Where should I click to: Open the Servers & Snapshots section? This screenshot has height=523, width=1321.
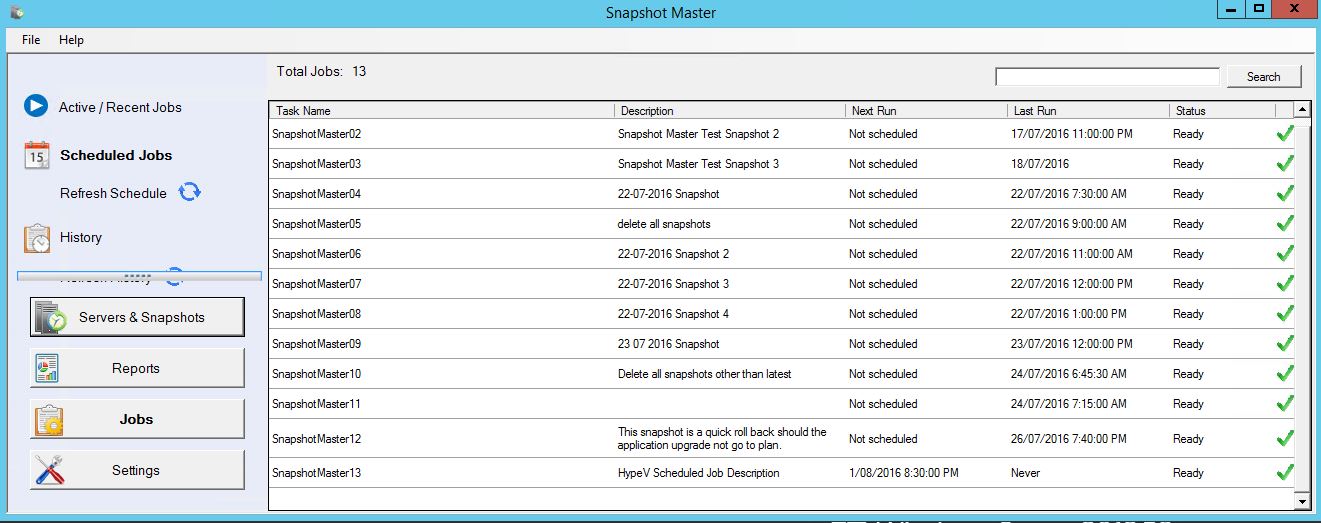point(137,317)
